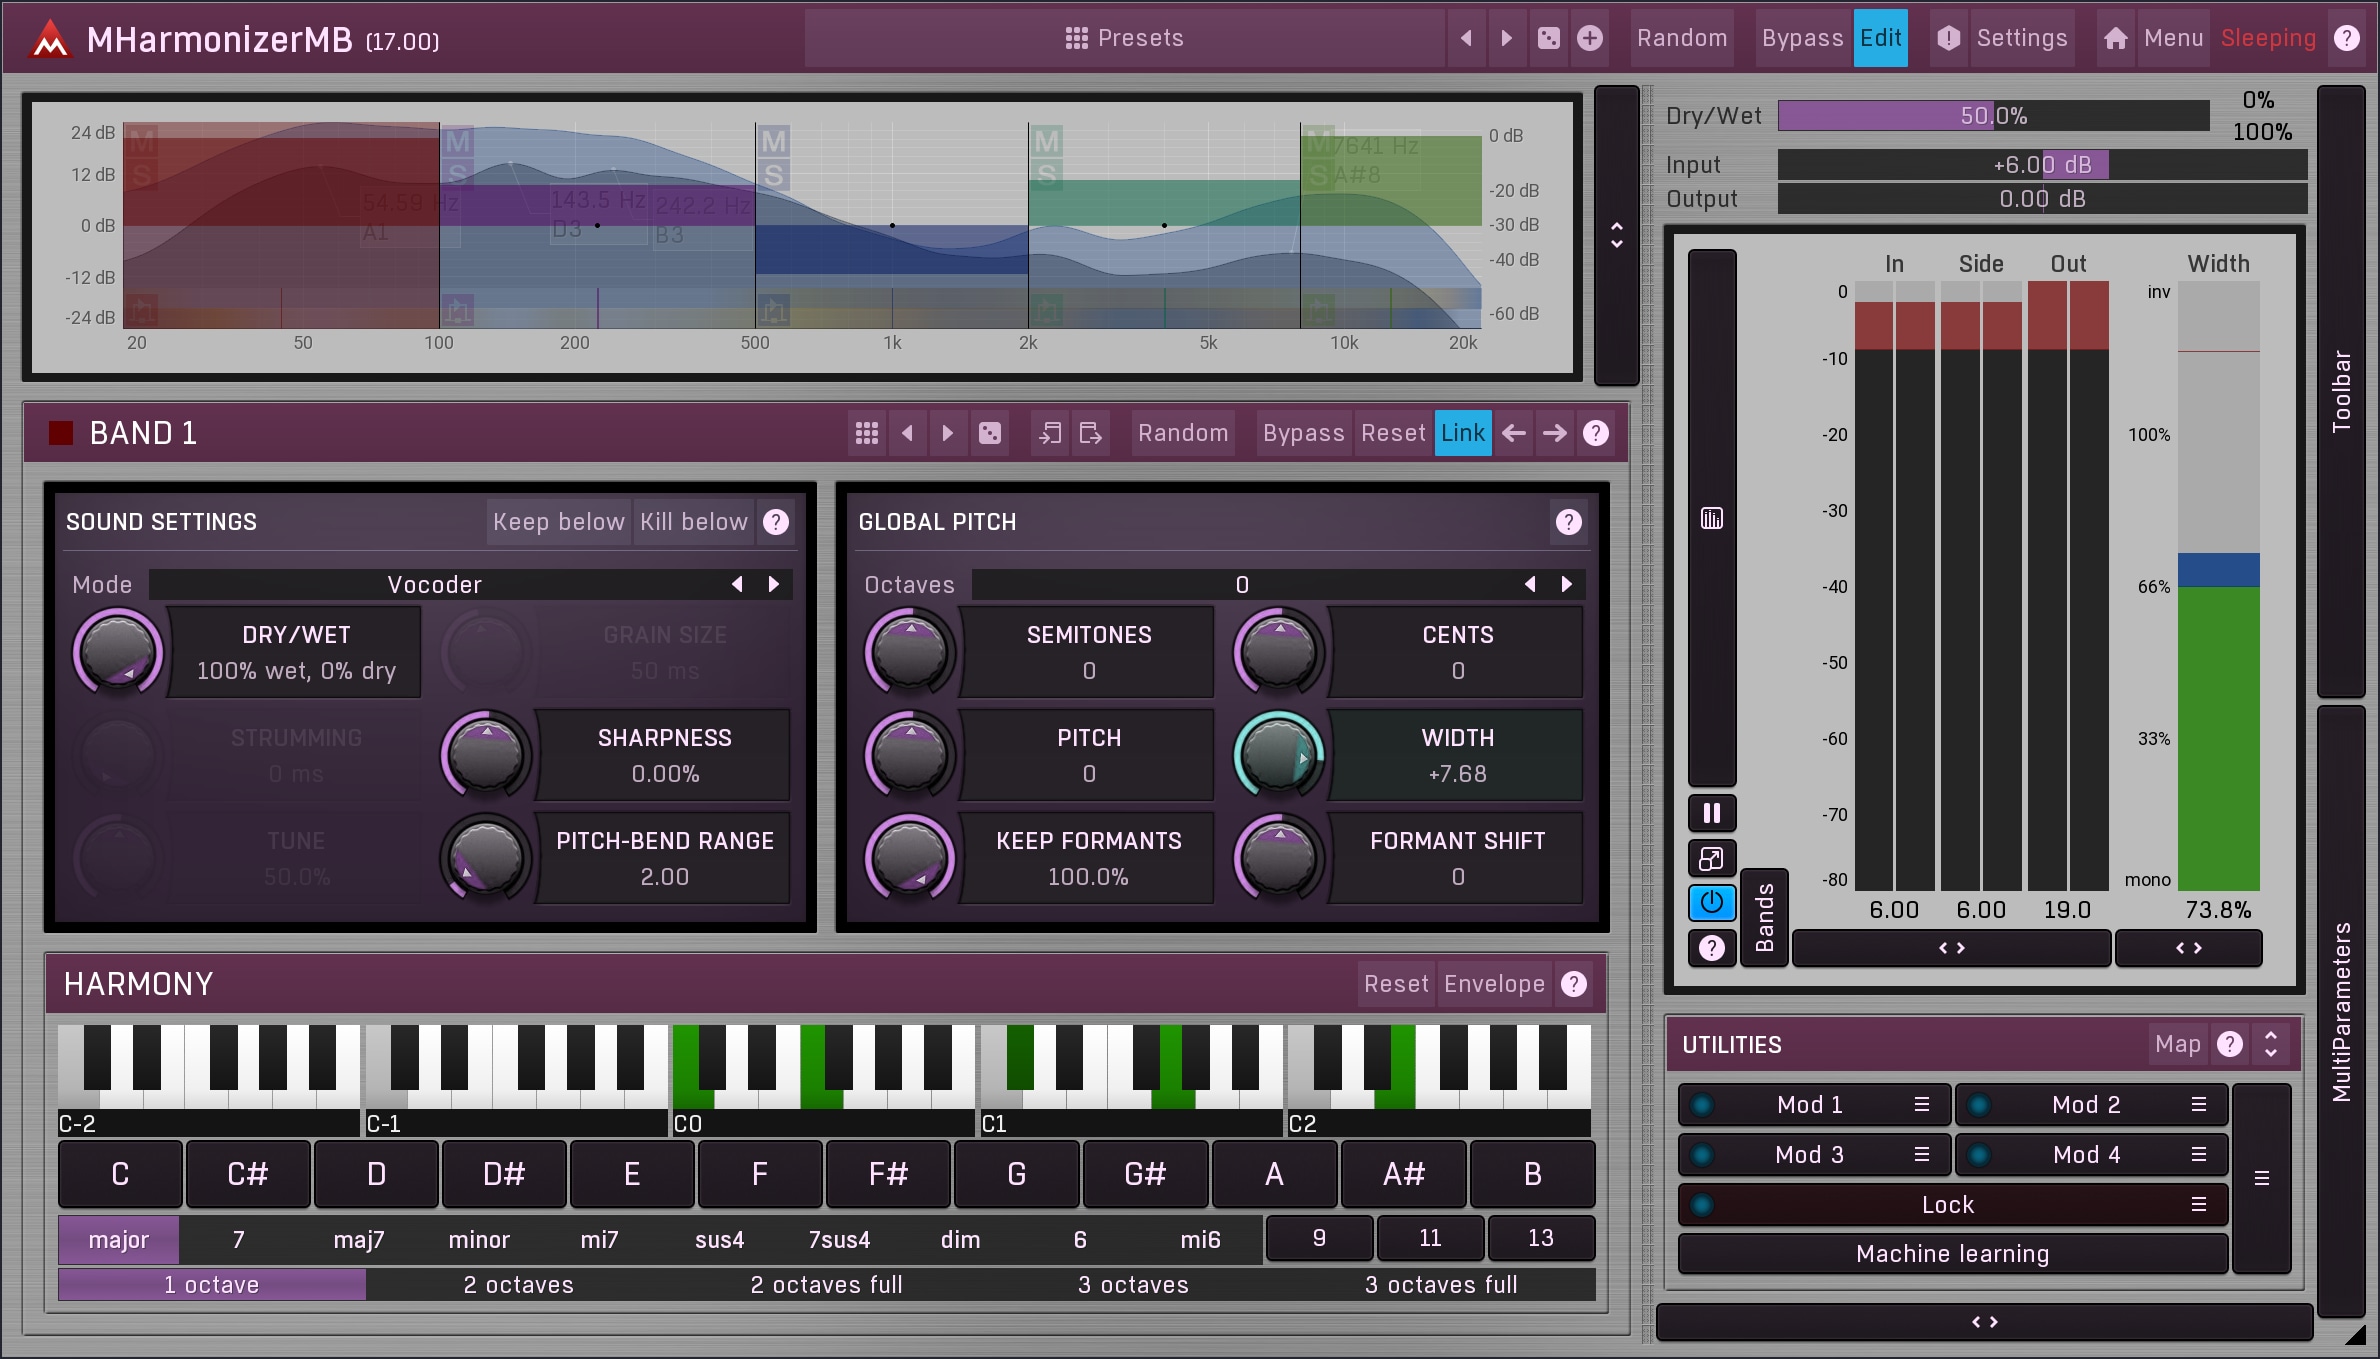This screenshot has width=2380, height=1359.
Task: Select the minor chord type
Action: click(479, 1240)
